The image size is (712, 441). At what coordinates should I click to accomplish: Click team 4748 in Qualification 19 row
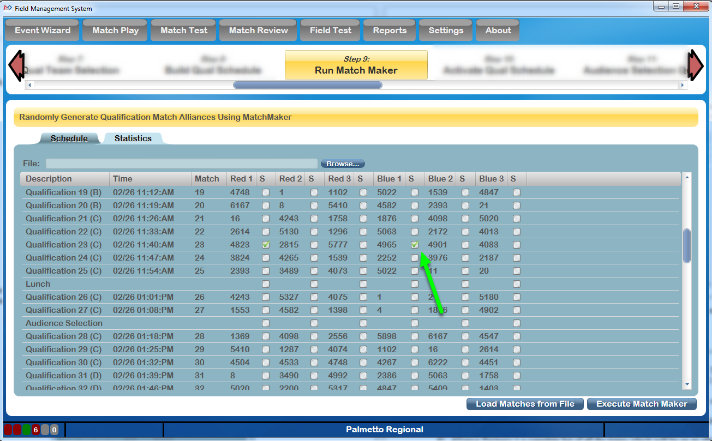point(240,193)
